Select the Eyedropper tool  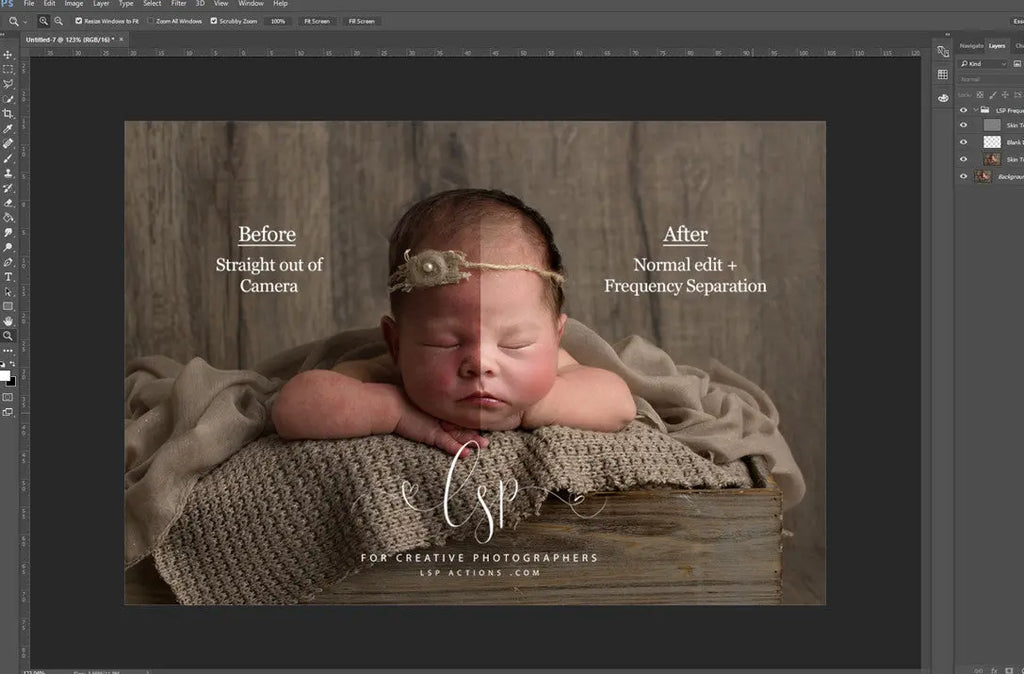coord(8,129)
